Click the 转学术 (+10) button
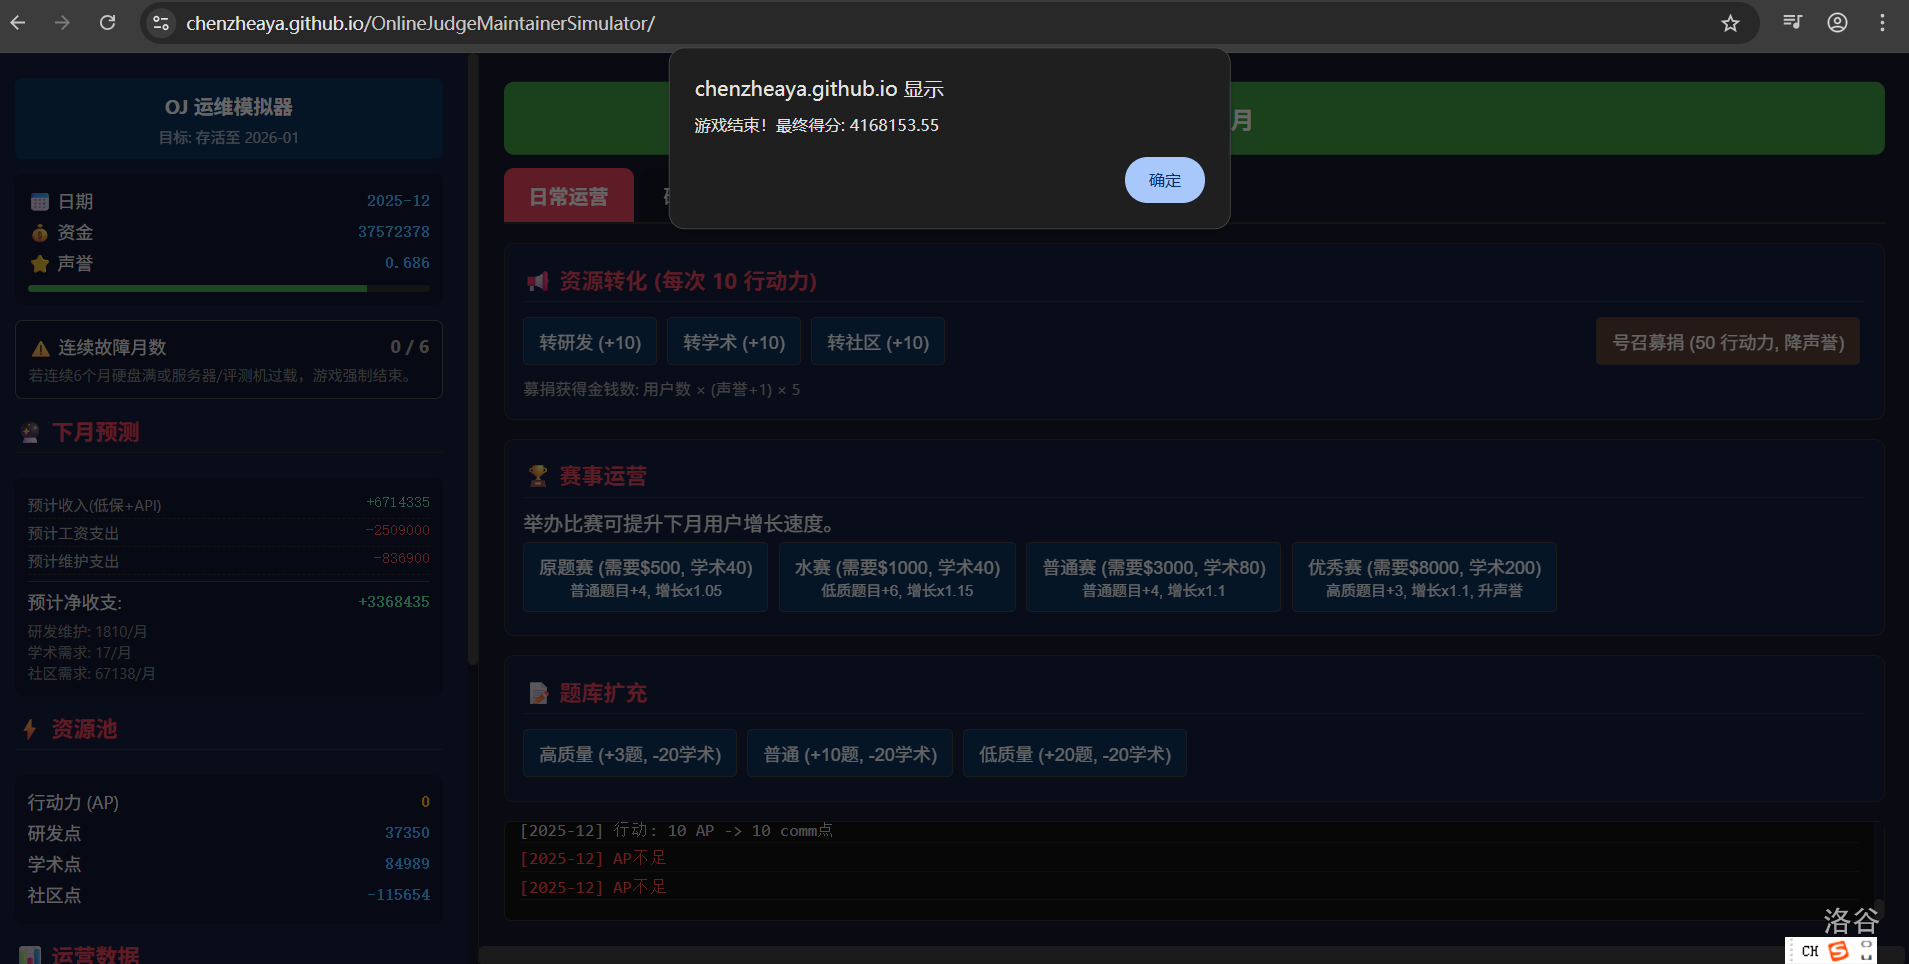This screenshot has height=964, width=1909. (x=734, y=342)
